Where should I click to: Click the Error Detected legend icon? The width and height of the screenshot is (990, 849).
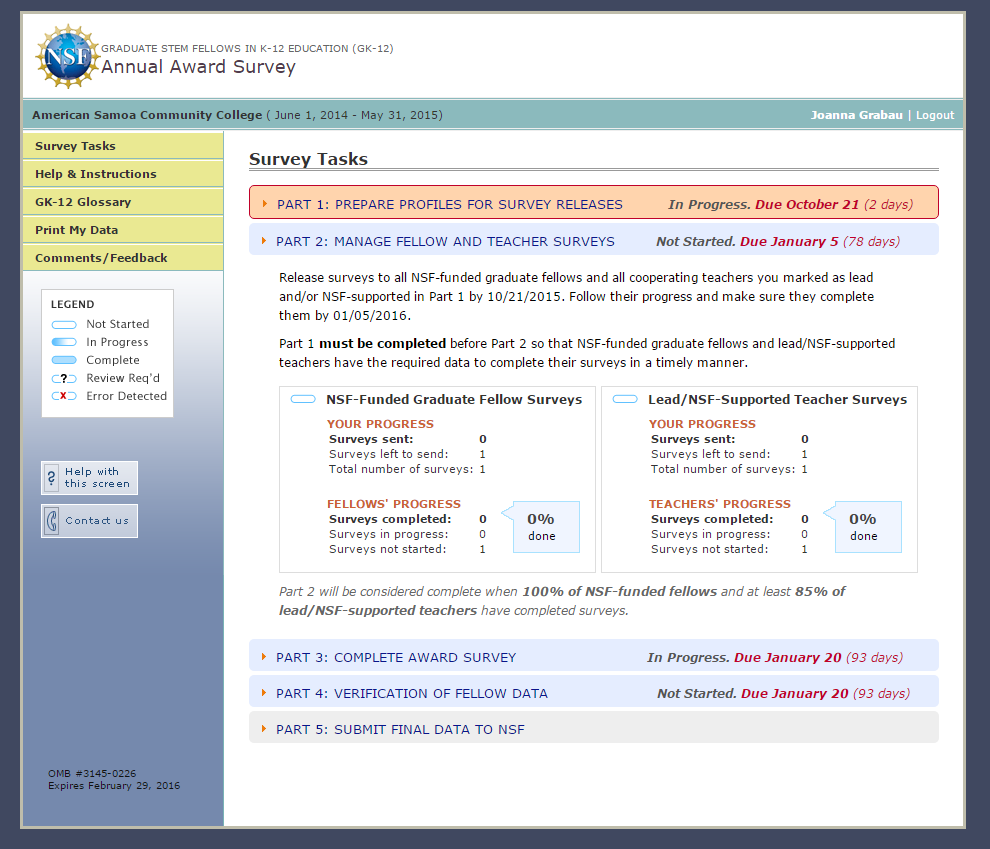(x=64, y=396)
